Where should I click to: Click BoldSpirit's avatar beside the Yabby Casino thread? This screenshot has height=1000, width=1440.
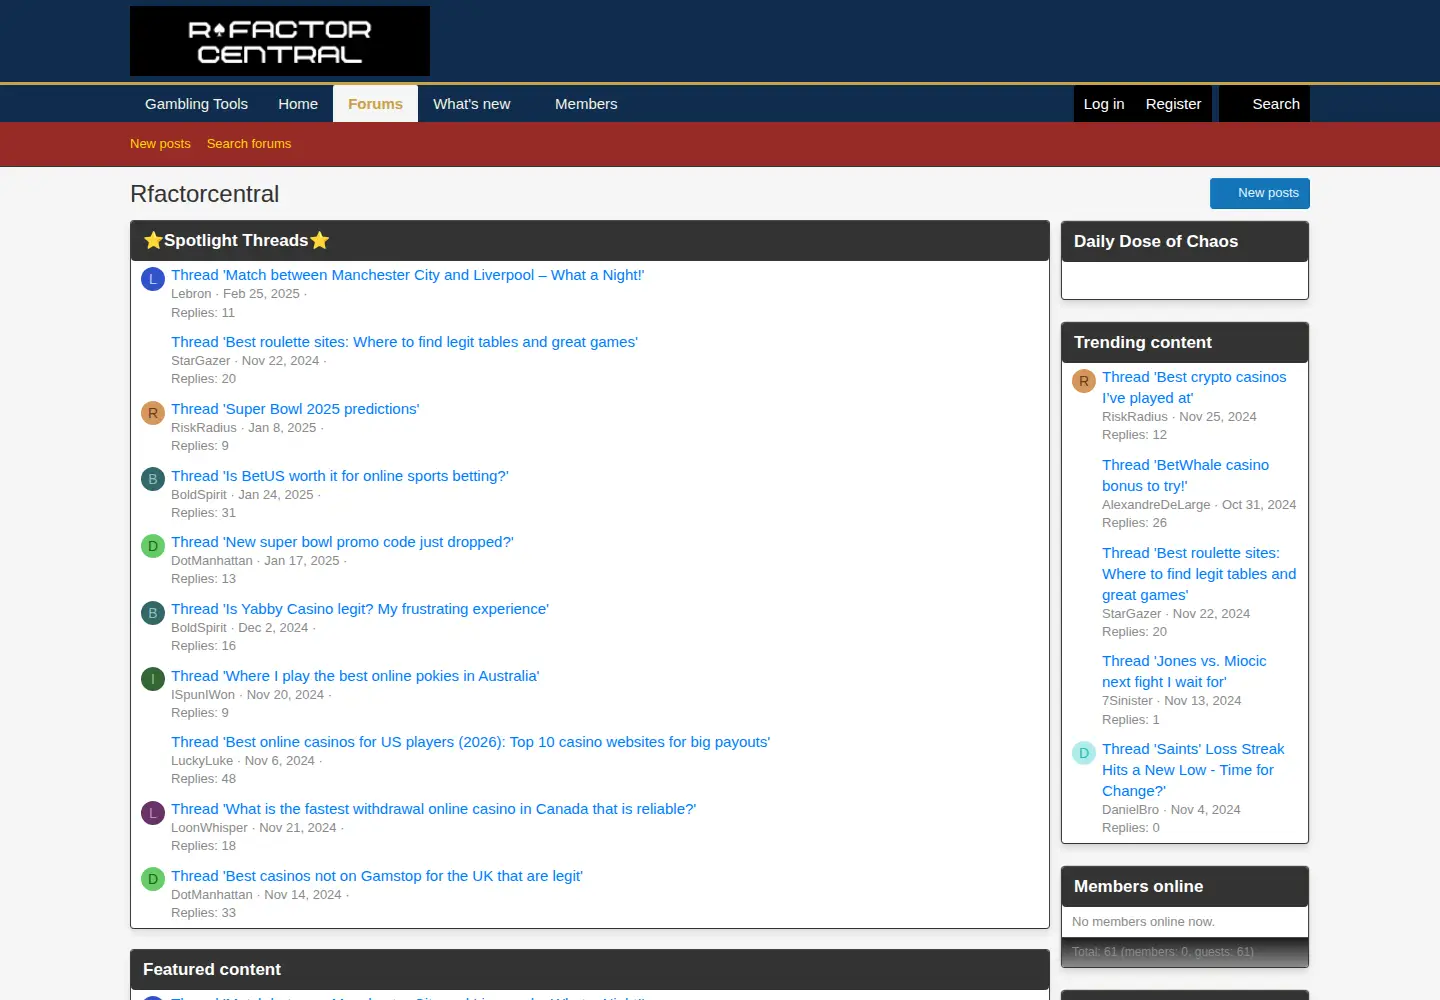pos(153,613)
